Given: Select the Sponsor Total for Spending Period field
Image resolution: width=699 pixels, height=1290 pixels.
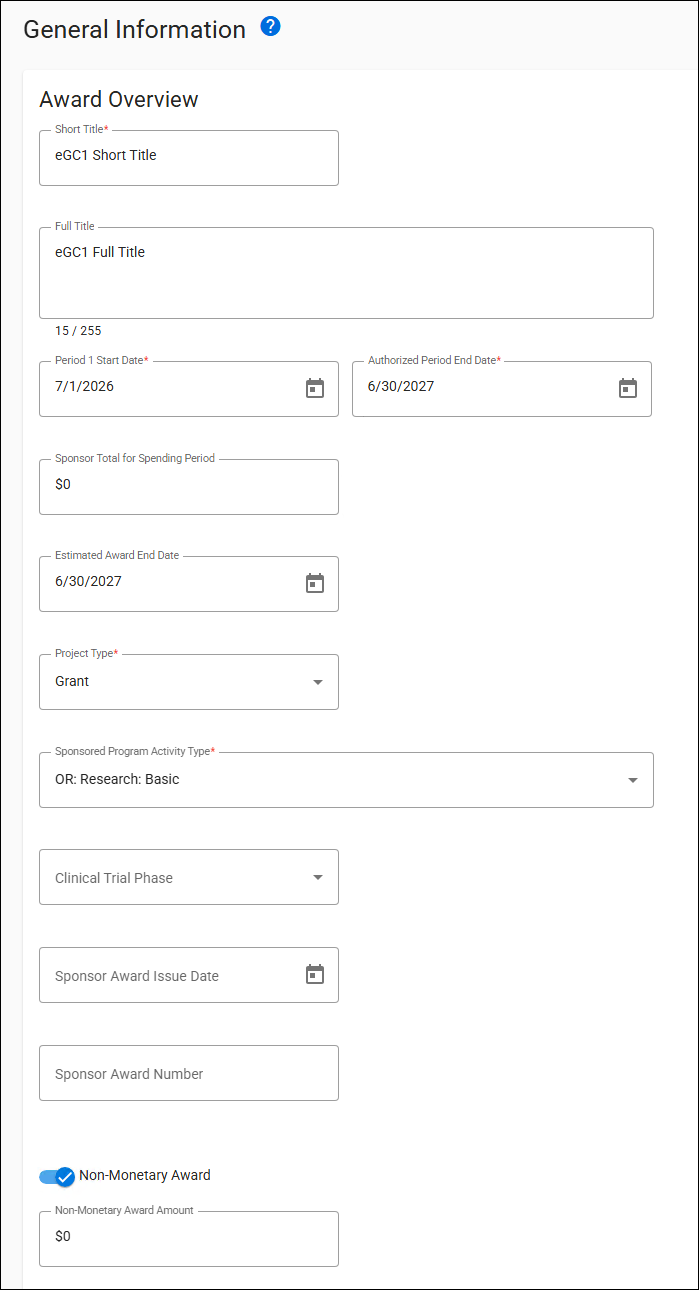Looking at the screenshot, I should [188, 486].
